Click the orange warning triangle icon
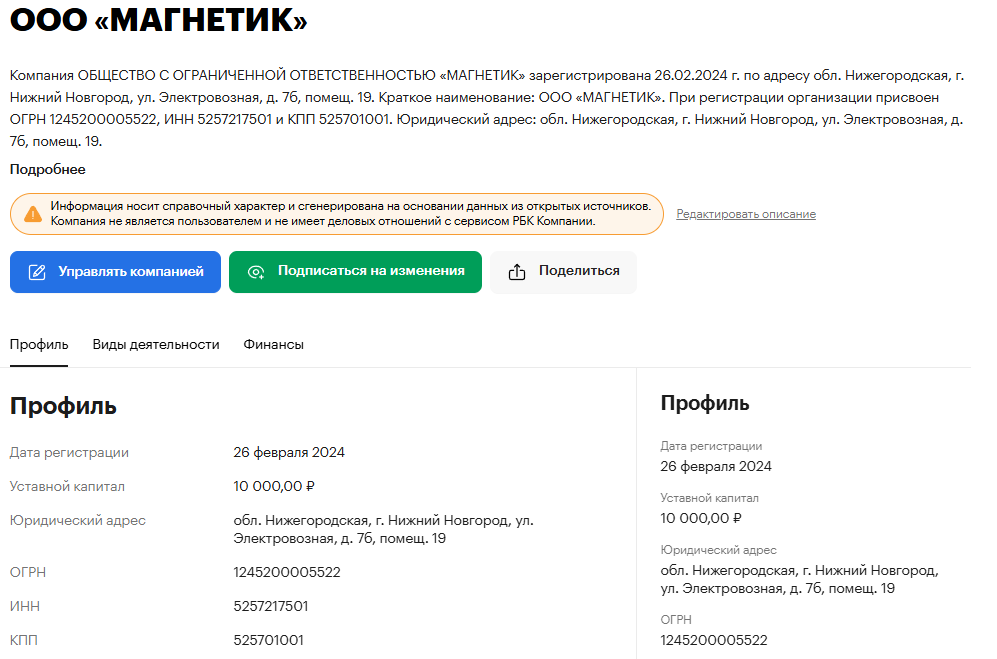This screenshot has height=659, width=997. [33, 214]
